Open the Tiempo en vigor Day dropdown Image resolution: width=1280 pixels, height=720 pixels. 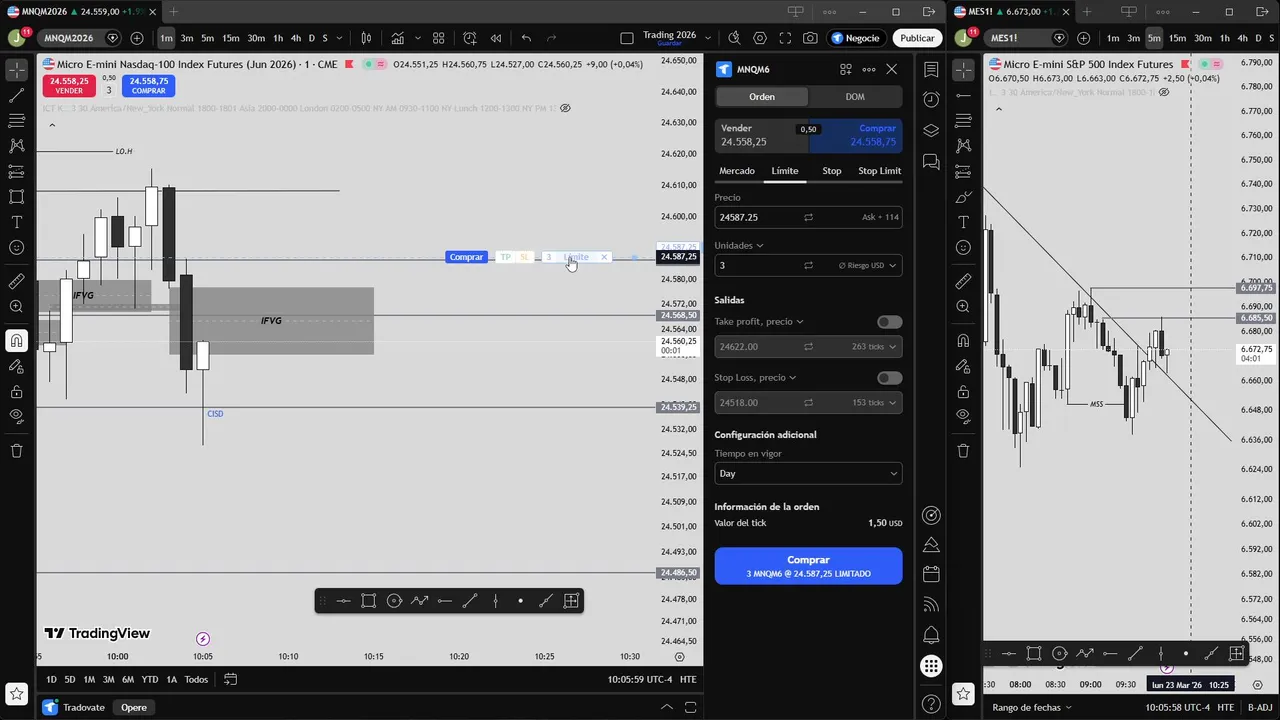tap(808, 474)
